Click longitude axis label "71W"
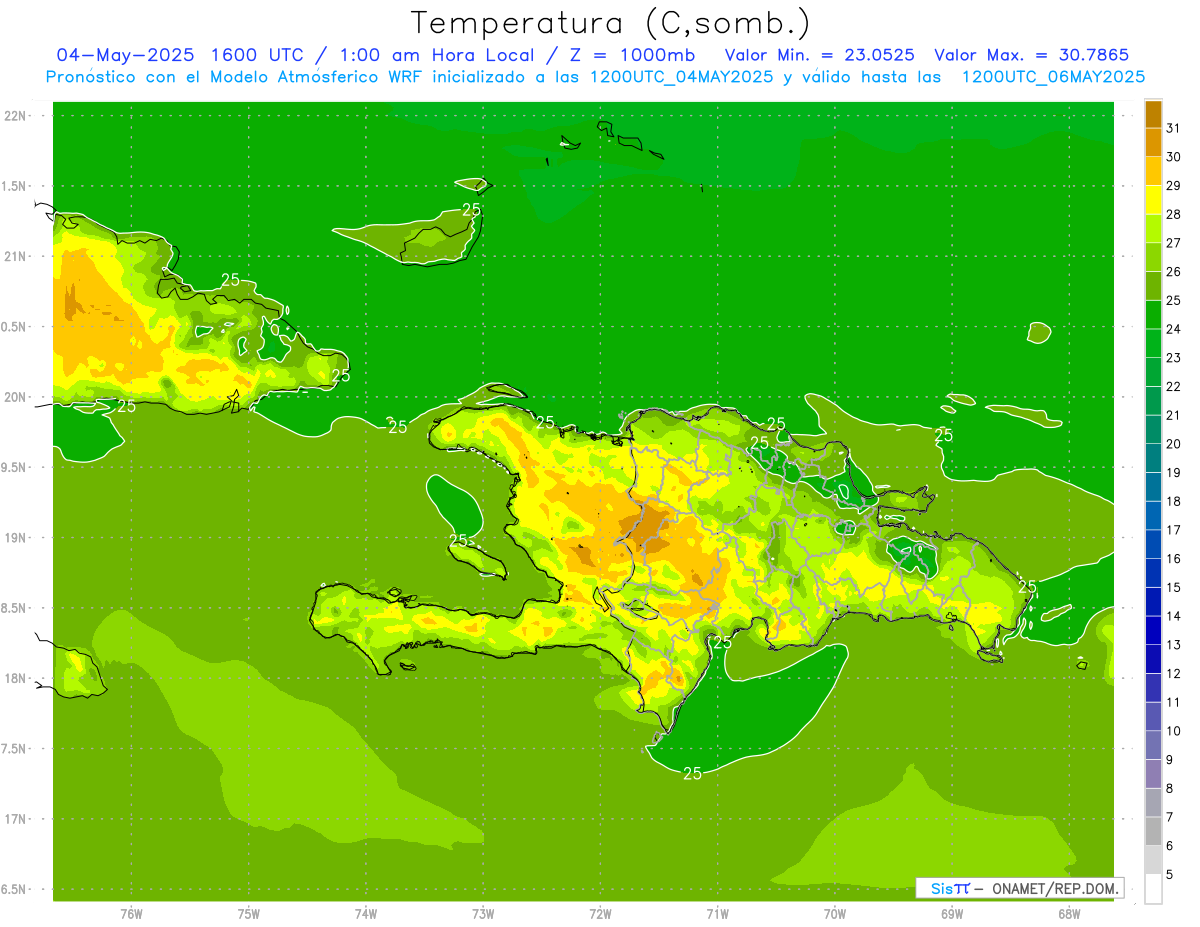 pyautogui.click(x=717, y=914)
